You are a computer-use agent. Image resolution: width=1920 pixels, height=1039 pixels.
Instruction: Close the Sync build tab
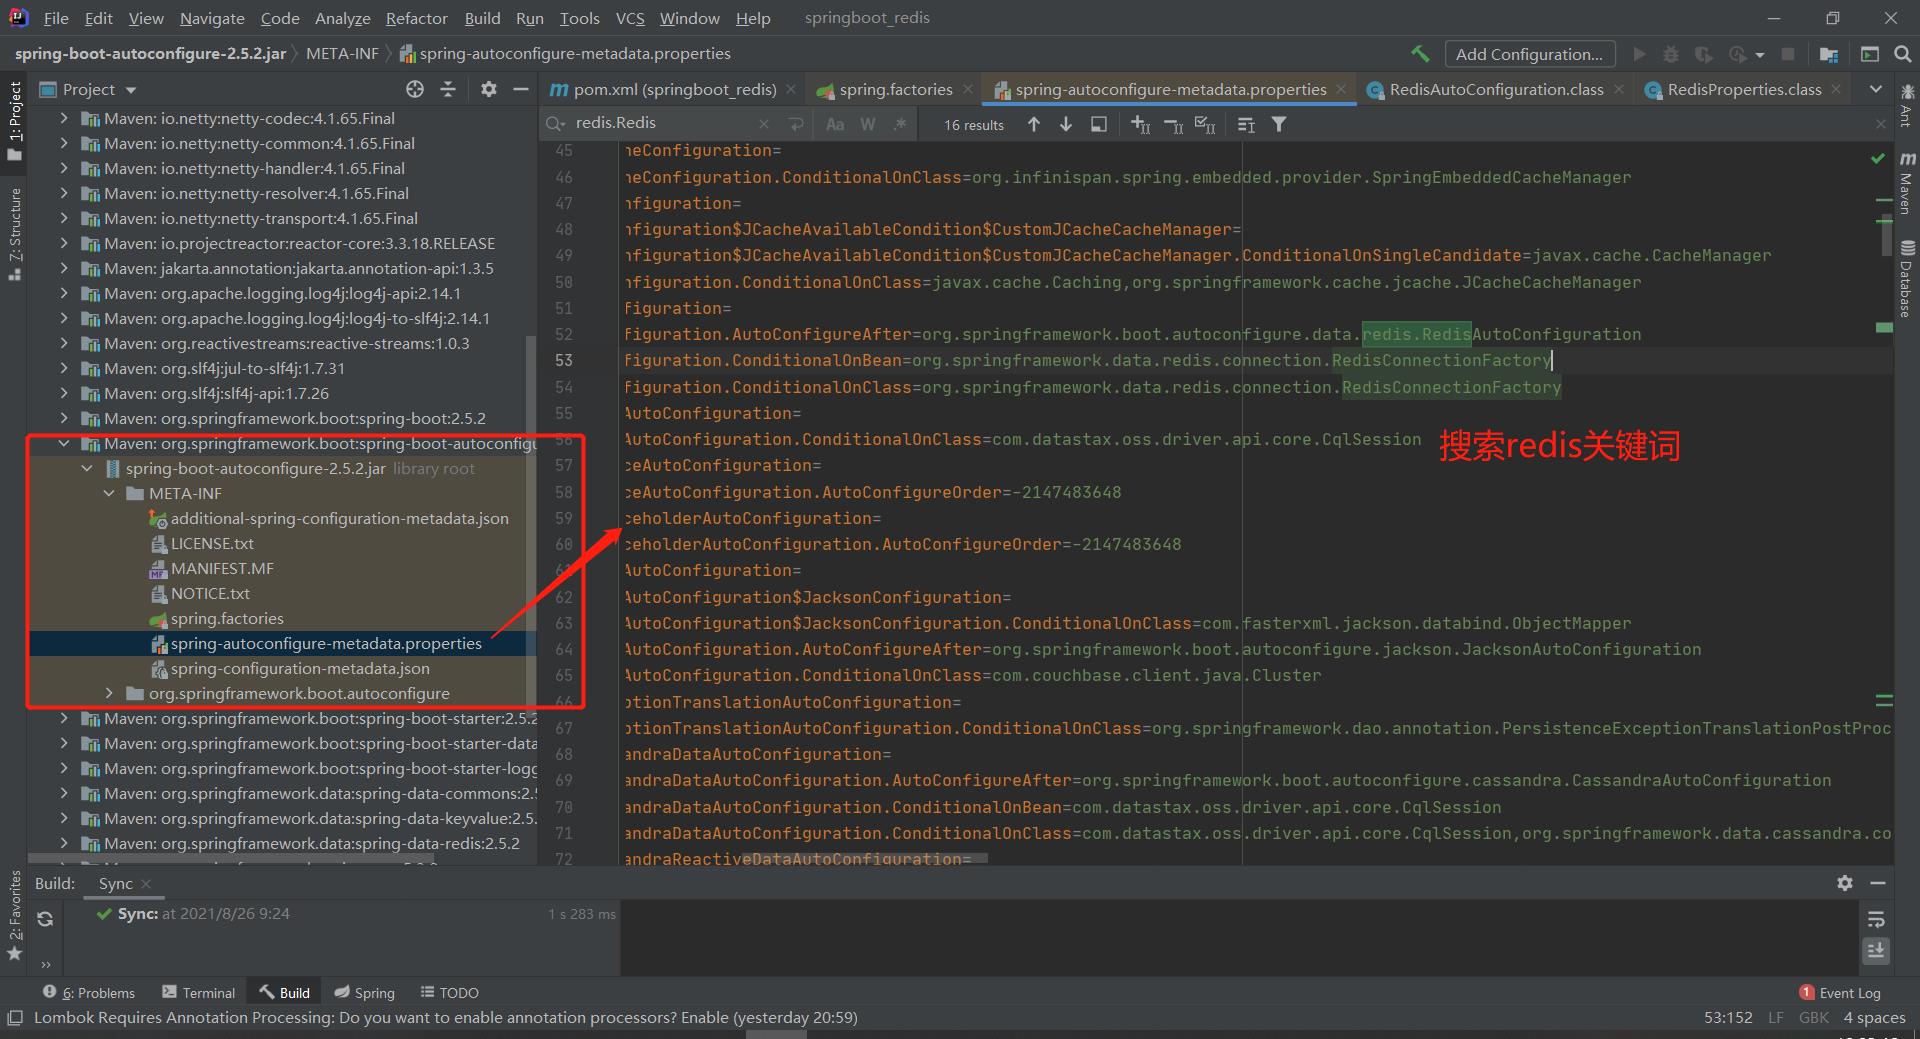tap(146, 883)
